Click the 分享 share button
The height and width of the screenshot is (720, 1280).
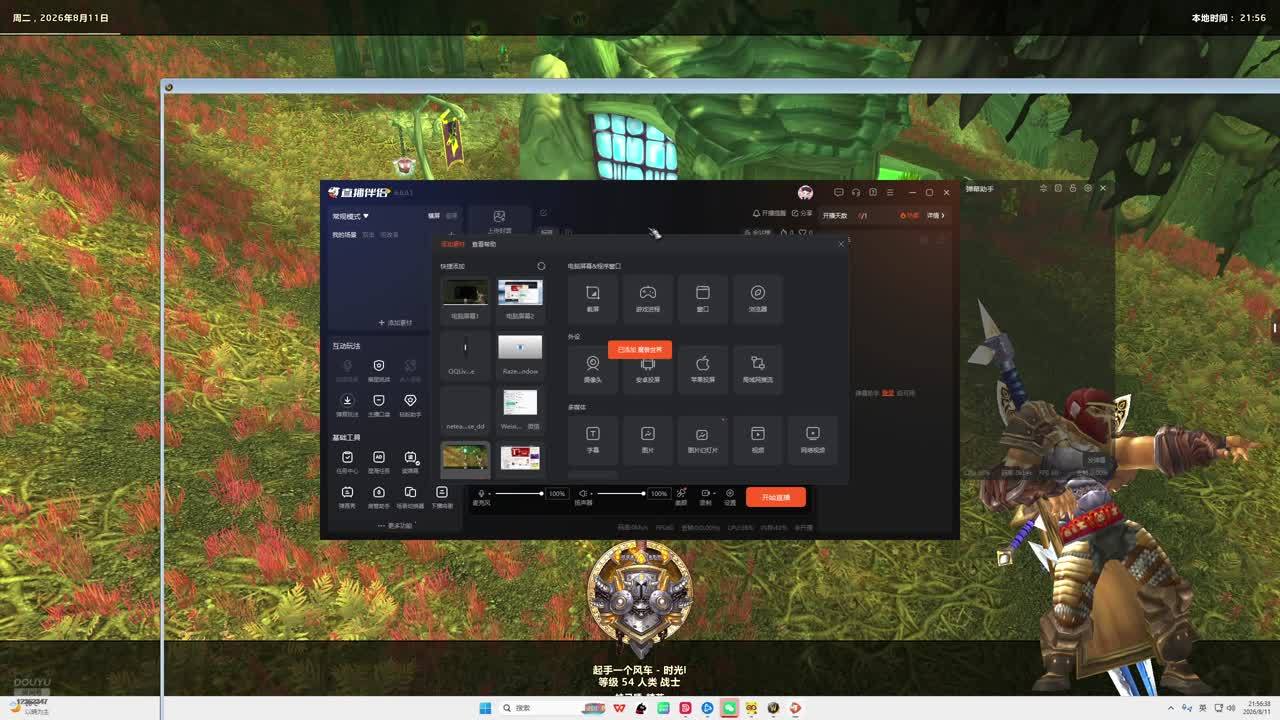click(802, 213)
